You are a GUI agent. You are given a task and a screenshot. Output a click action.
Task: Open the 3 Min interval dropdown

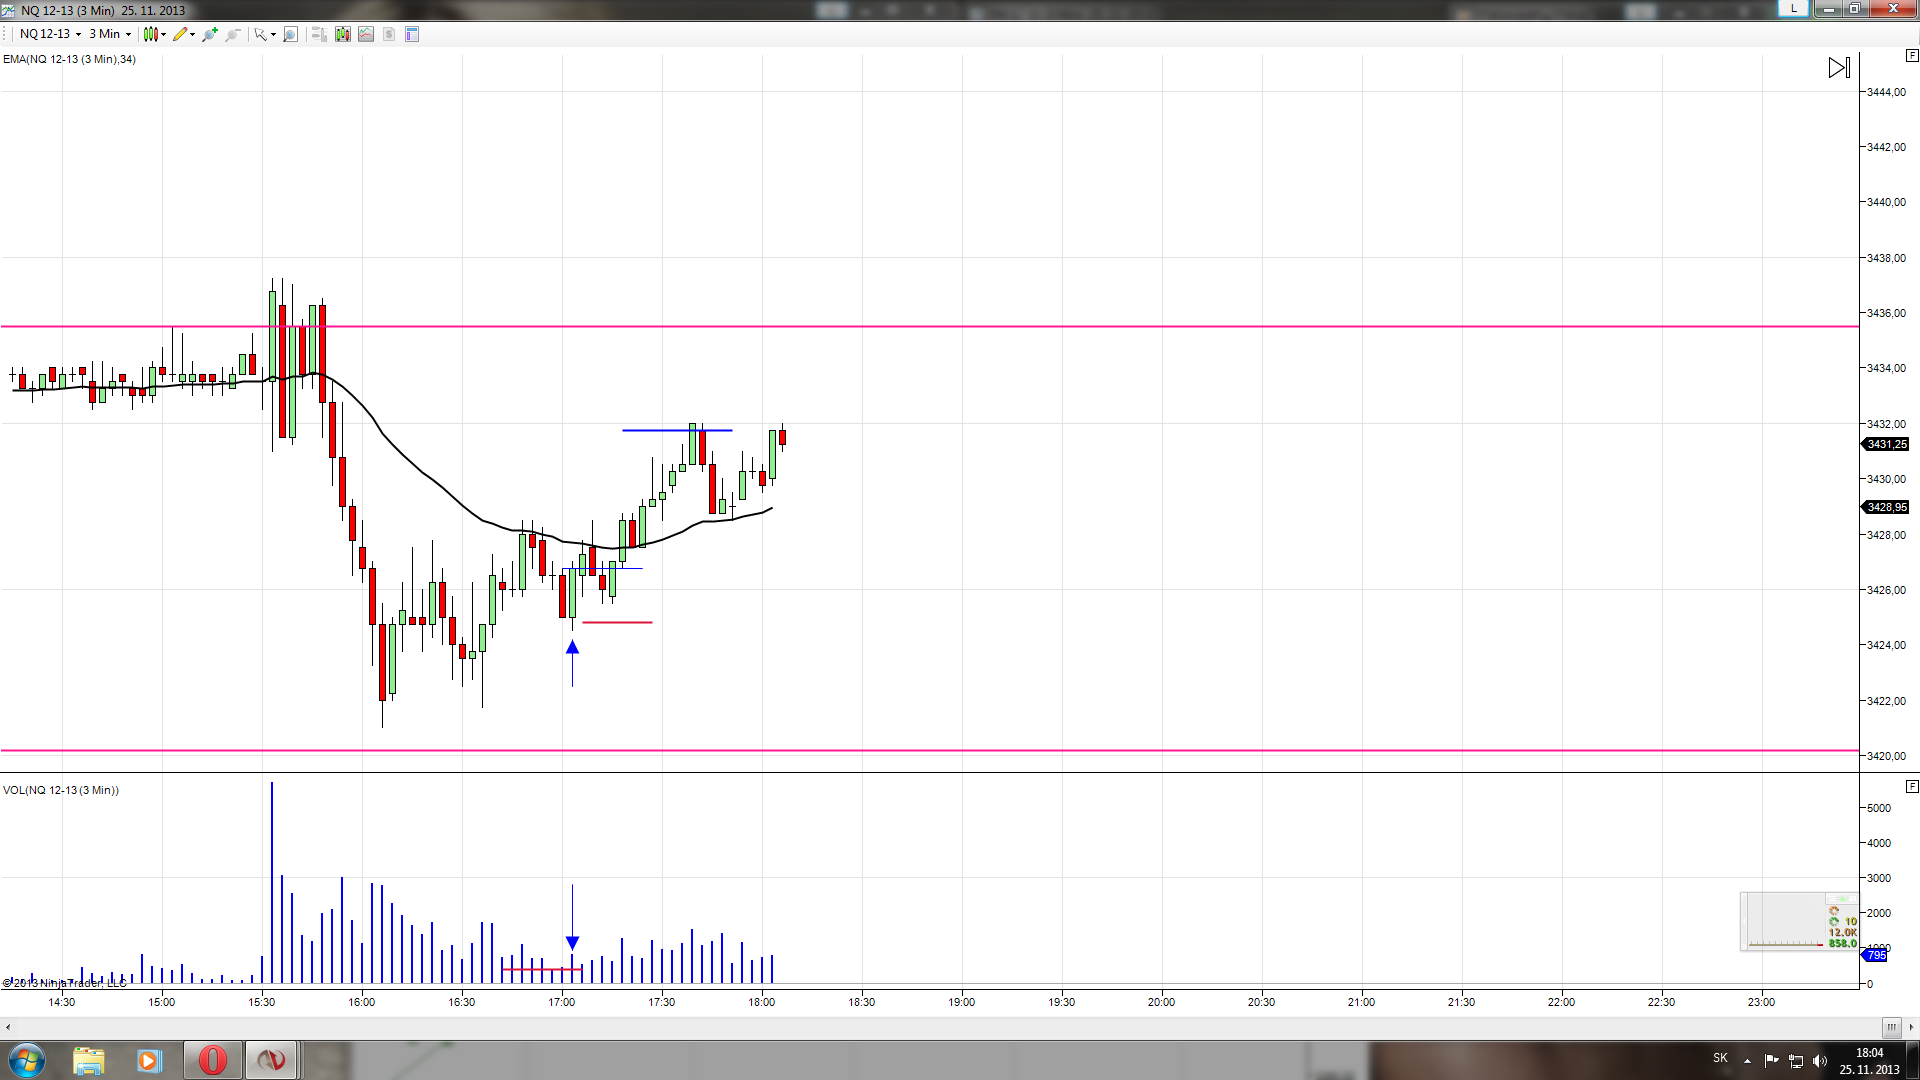(110, 34)
